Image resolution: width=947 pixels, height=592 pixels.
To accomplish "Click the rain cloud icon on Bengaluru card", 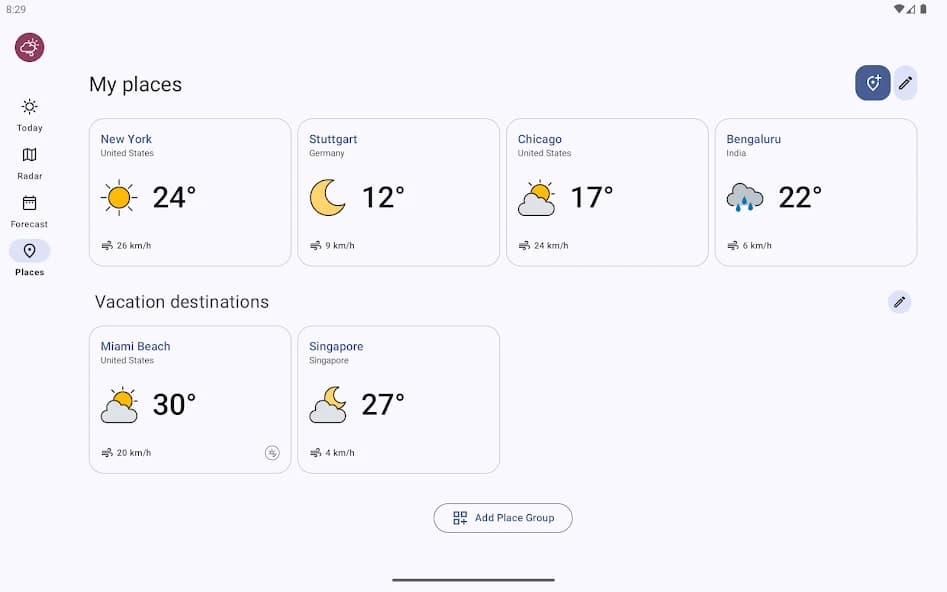I will tap(744, 197).
